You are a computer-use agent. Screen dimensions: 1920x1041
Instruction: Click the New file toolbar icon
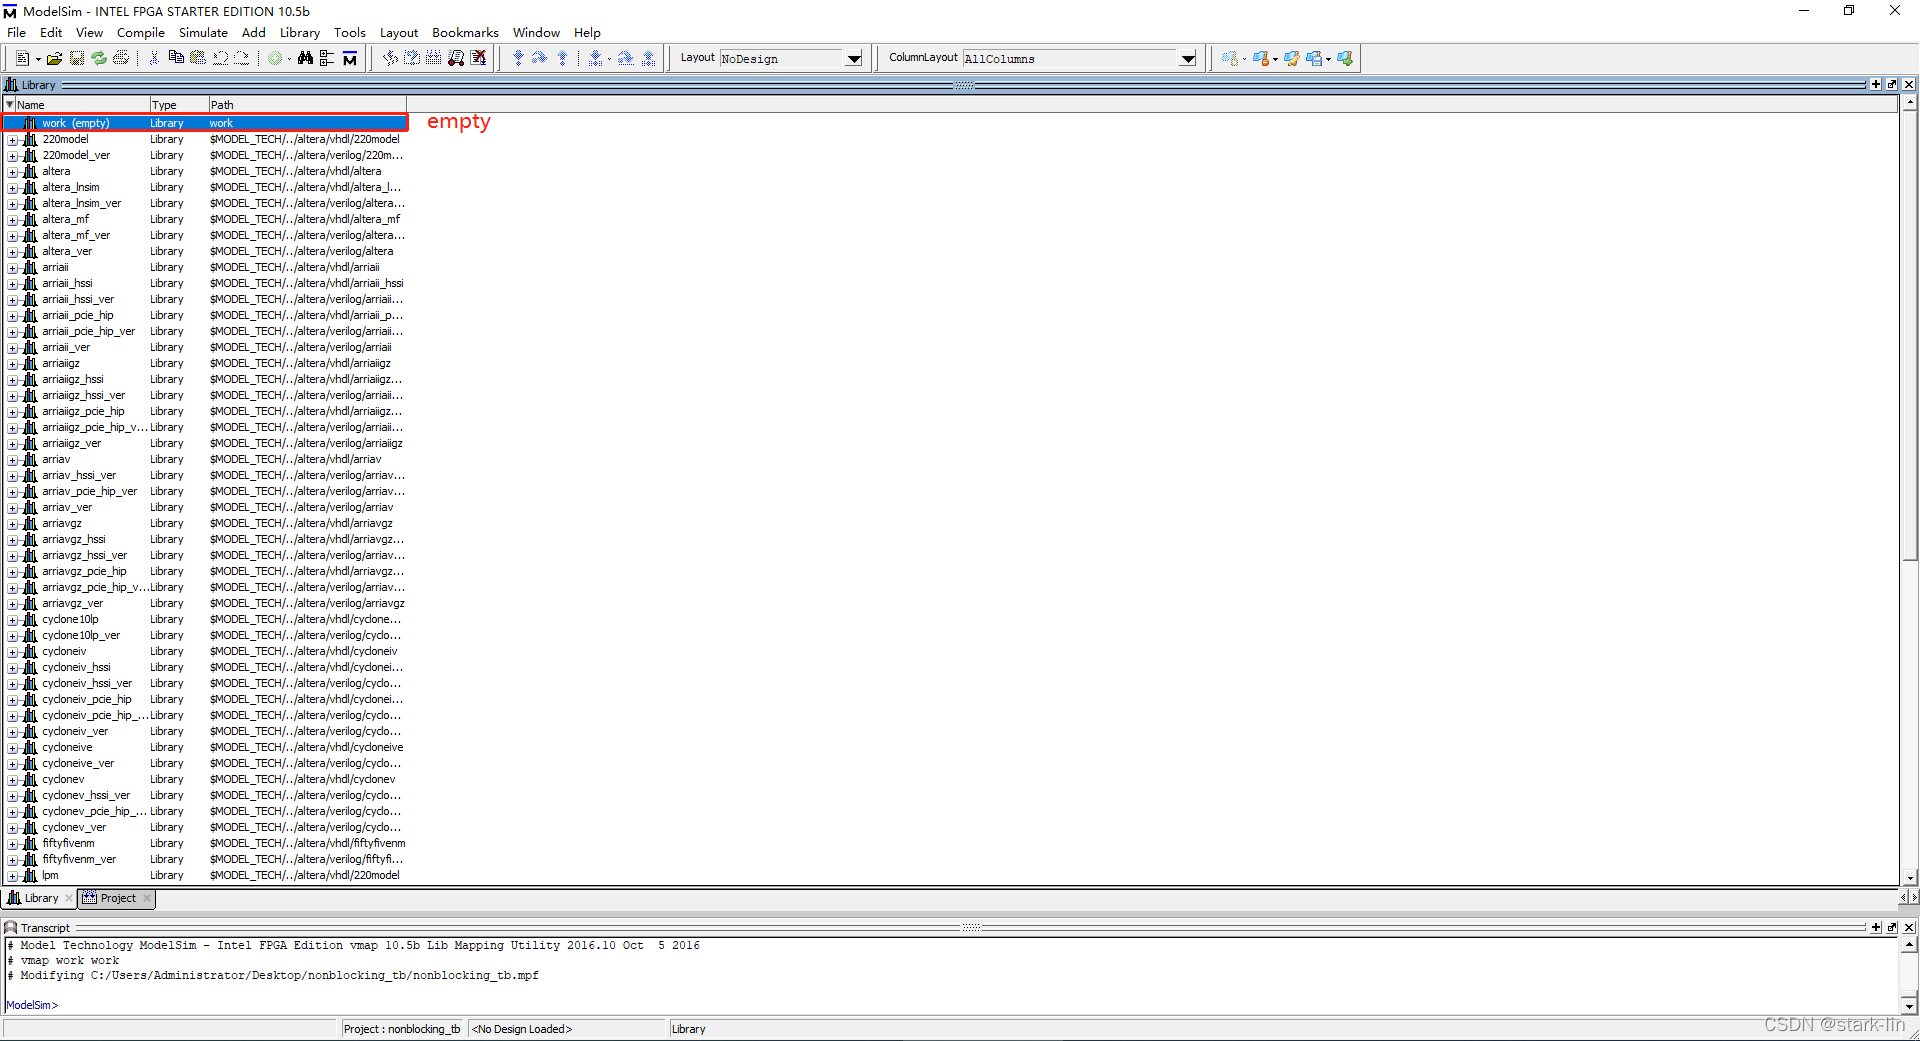[x=22, y=59]
